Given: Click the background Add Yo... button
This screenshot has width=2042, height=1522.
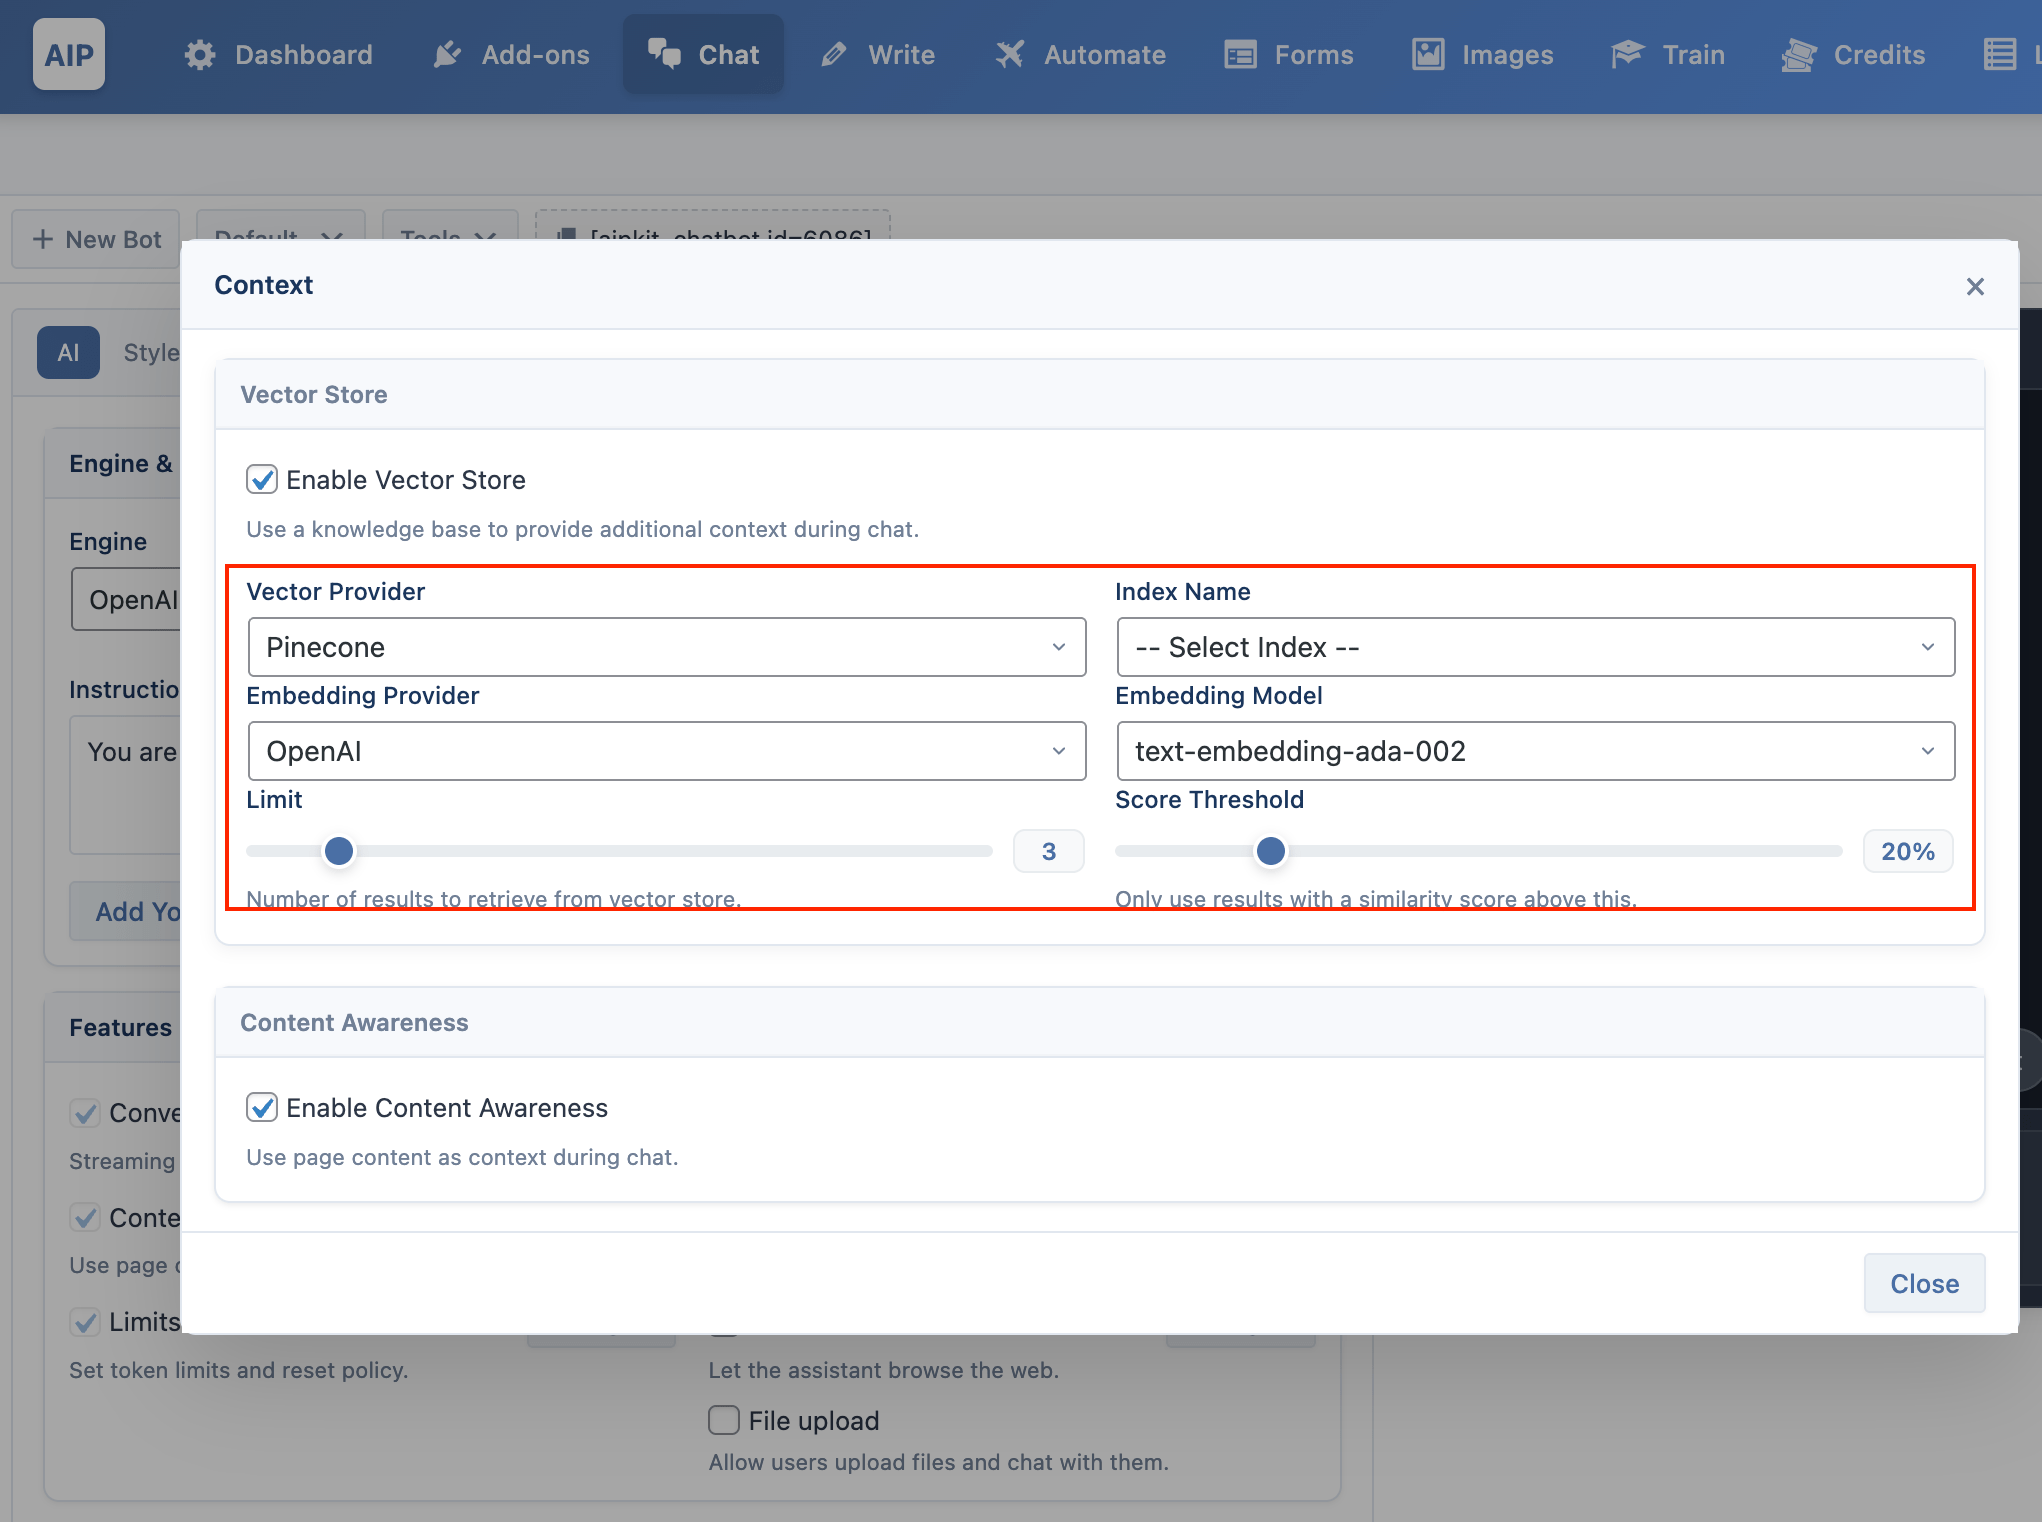Looking at the screenshot, I should point(125,911).
